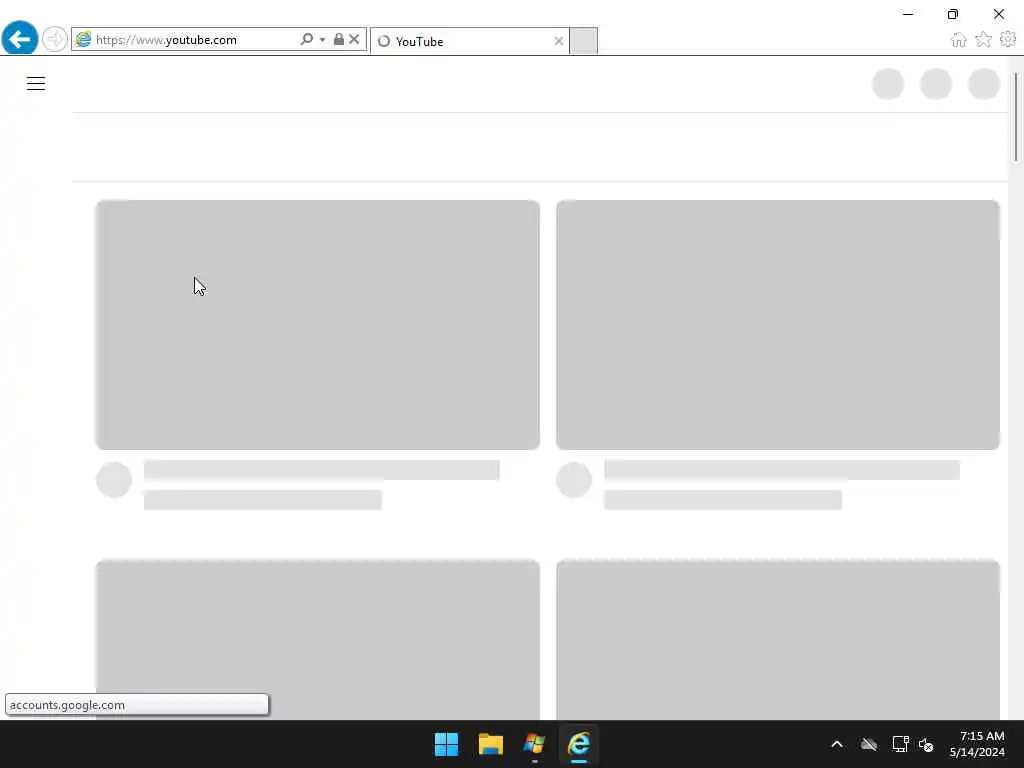Click the bottom-right video thumbnail placeholder

778,639
